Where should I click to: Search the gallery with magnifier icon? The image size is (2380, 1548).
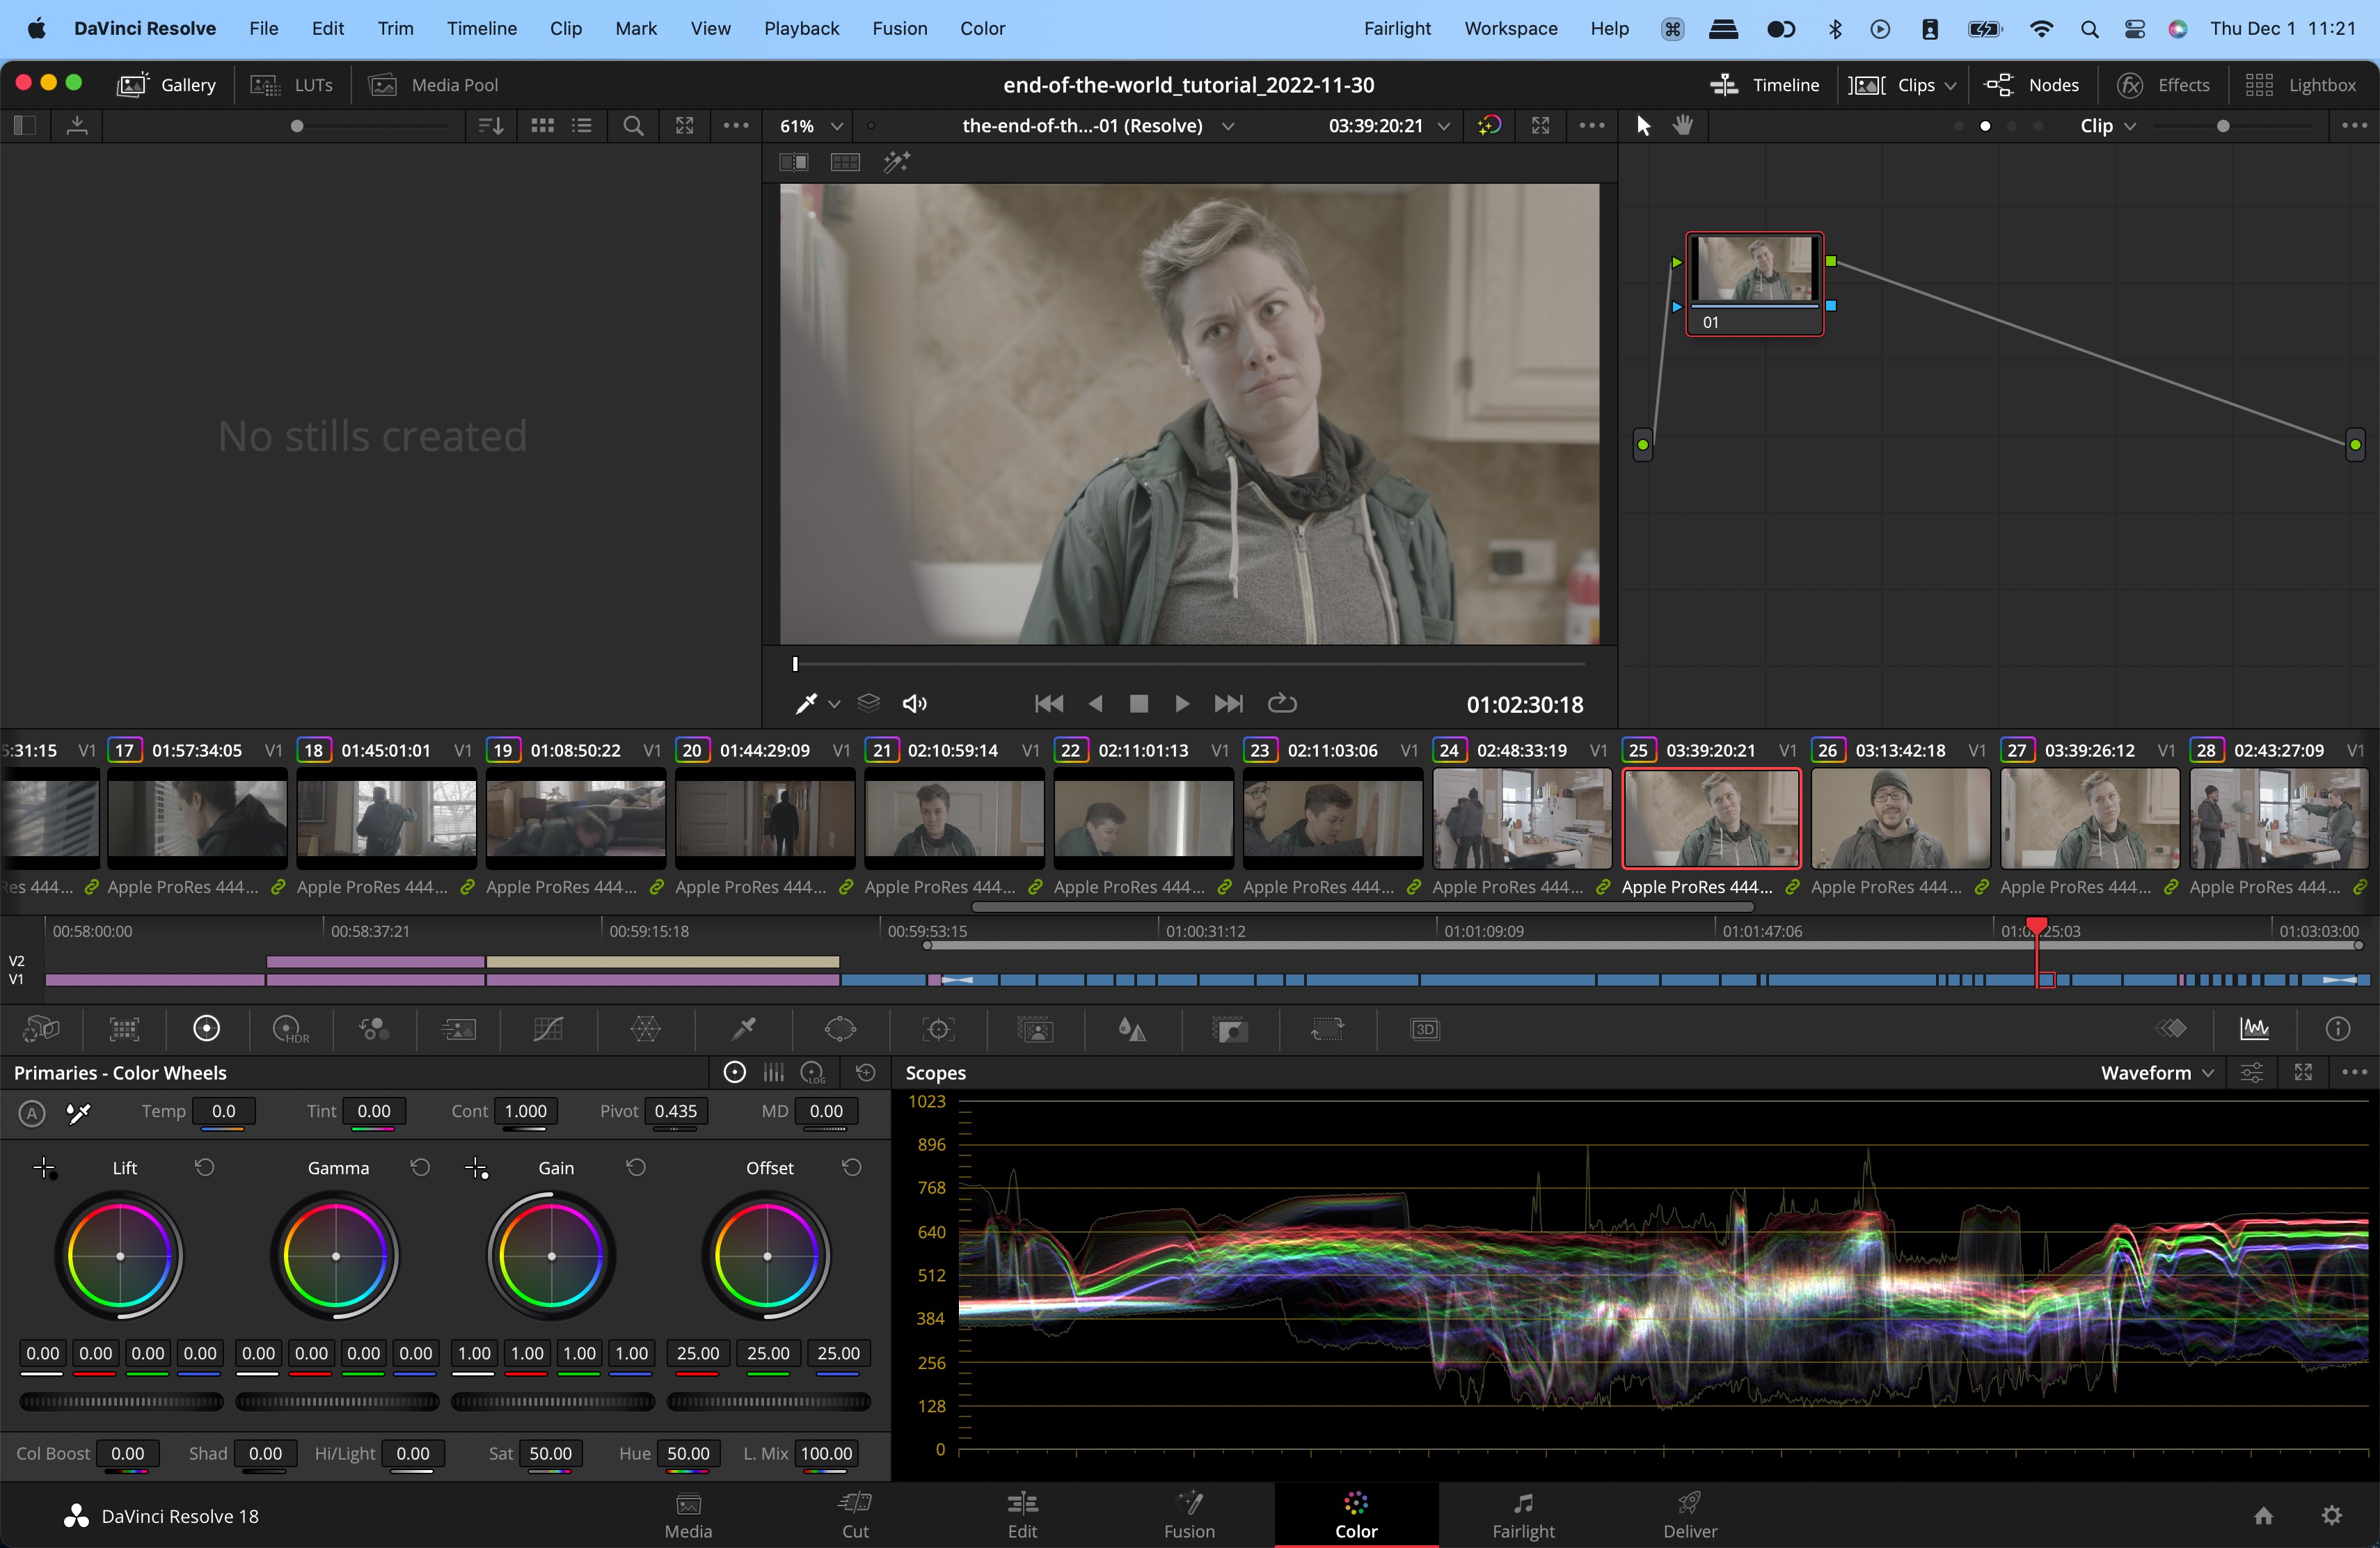click(633, 126)
